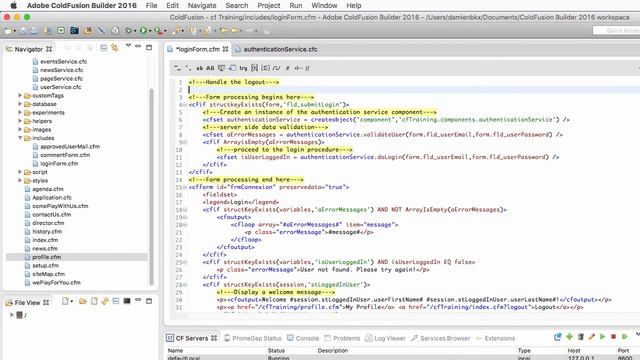Select commentForm.cfm in Navigator
This screenshot has height=360, width=640.
tap(64, 155)
